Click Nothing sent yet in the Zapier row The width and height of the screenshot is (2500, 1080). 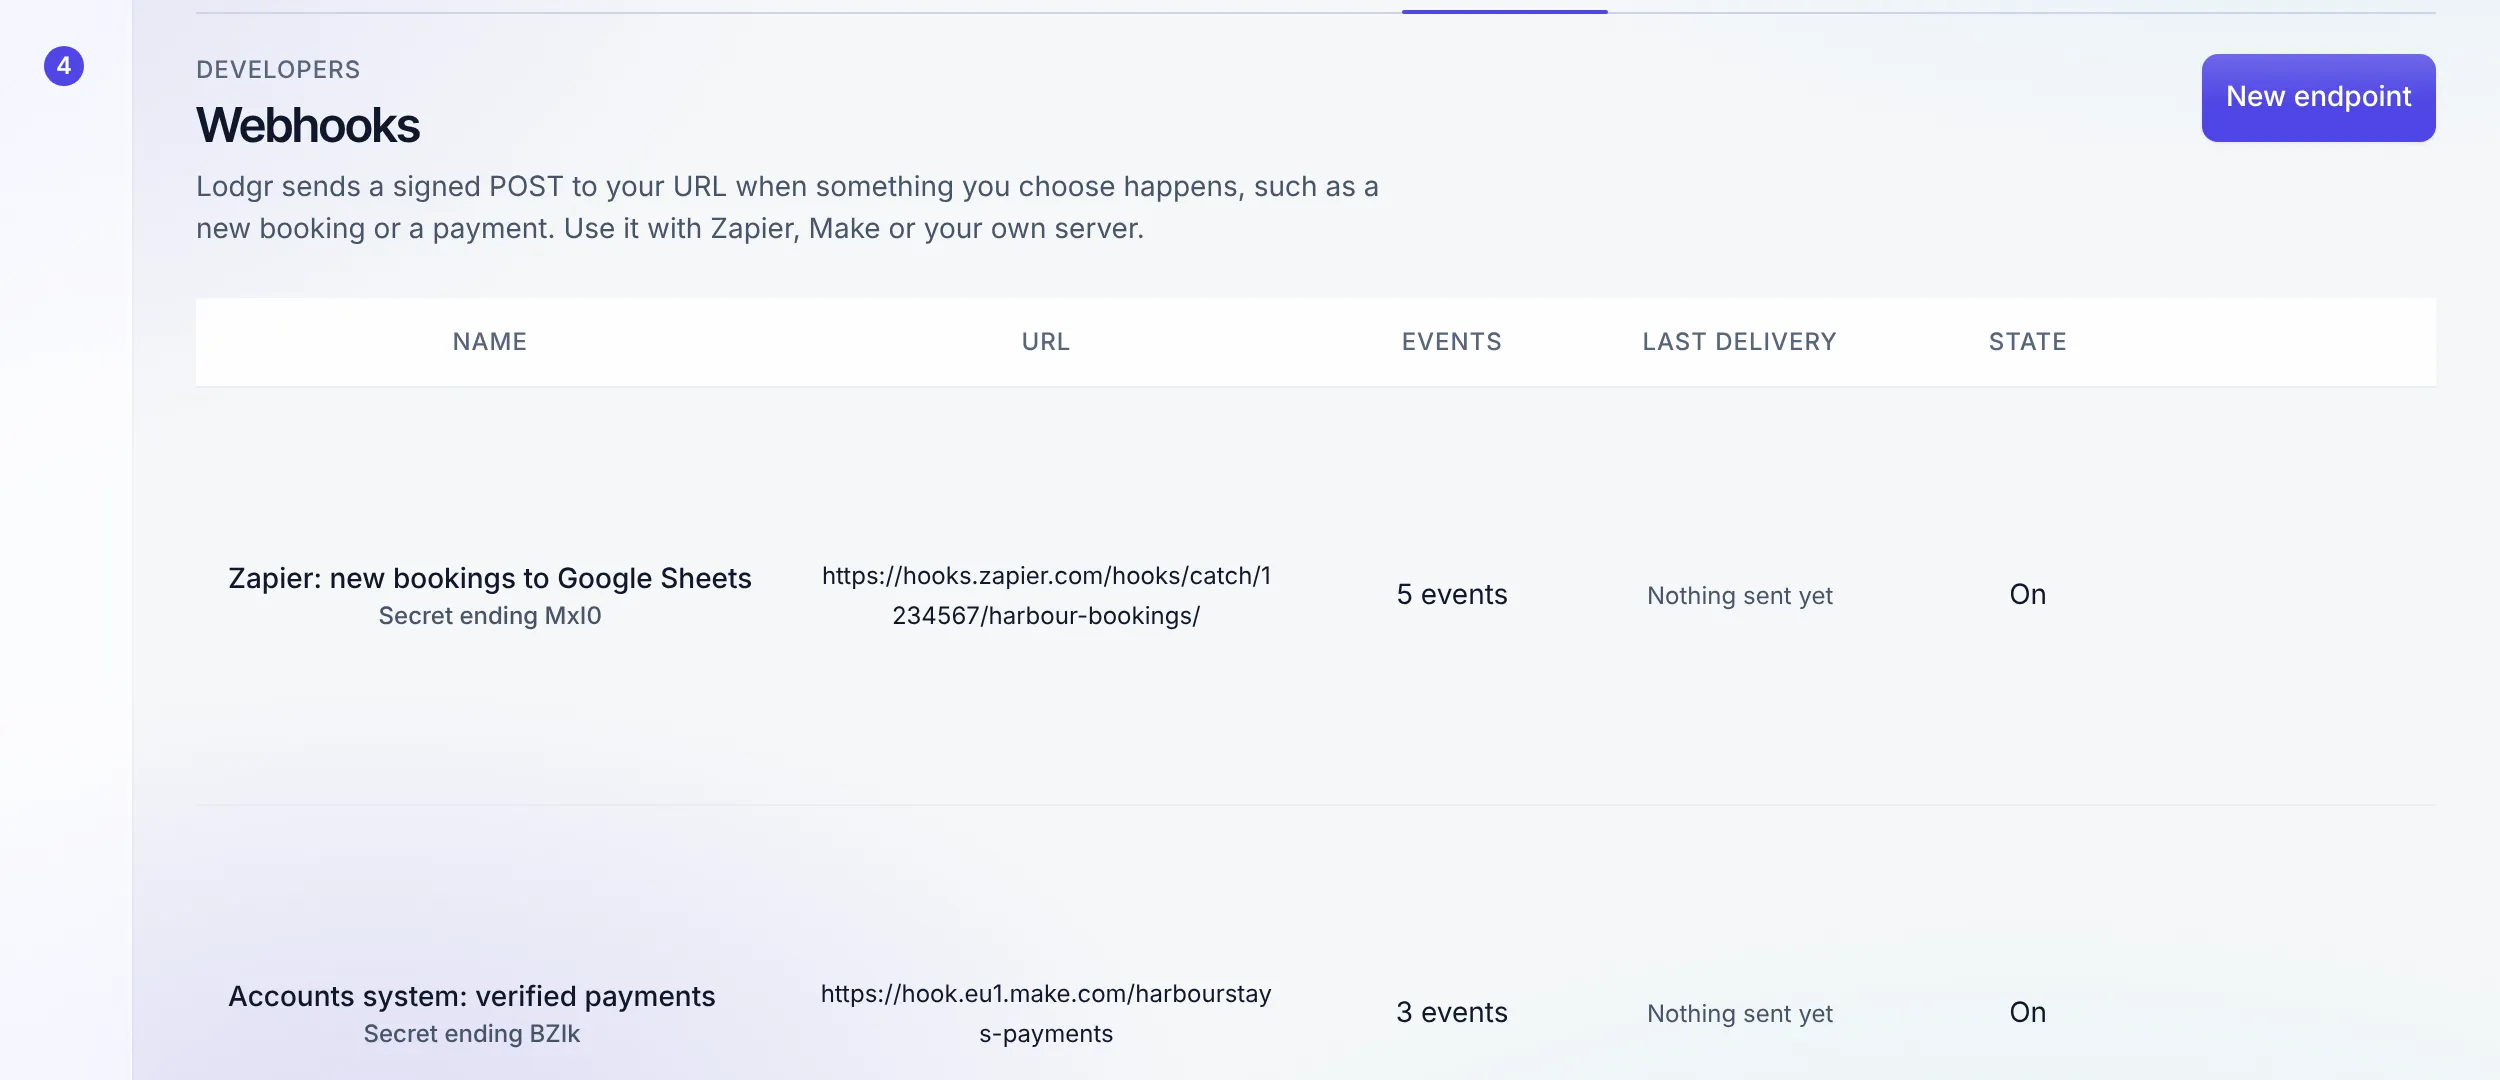[1740, 595]
